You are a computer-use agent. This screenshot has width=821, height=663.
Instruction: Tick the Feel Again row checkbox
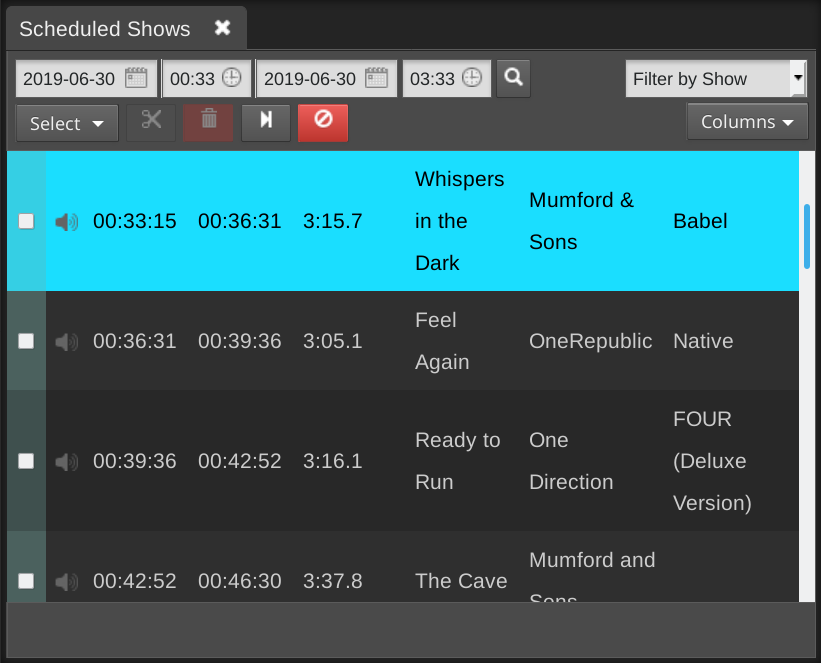click(x=26, y=342)
